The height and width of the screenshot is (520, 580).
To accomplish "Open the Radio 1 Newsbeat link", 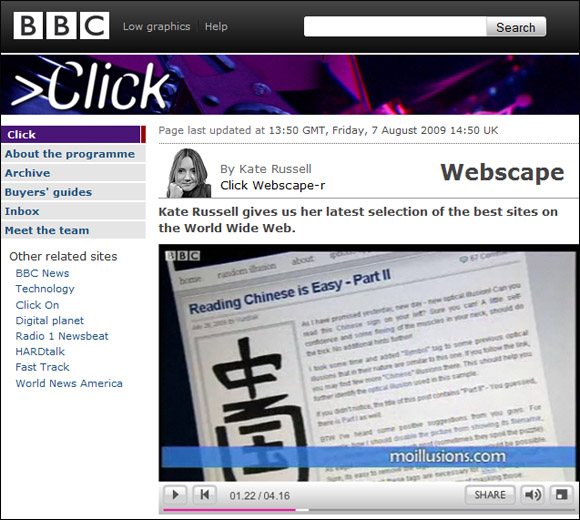I will [62, 336].
